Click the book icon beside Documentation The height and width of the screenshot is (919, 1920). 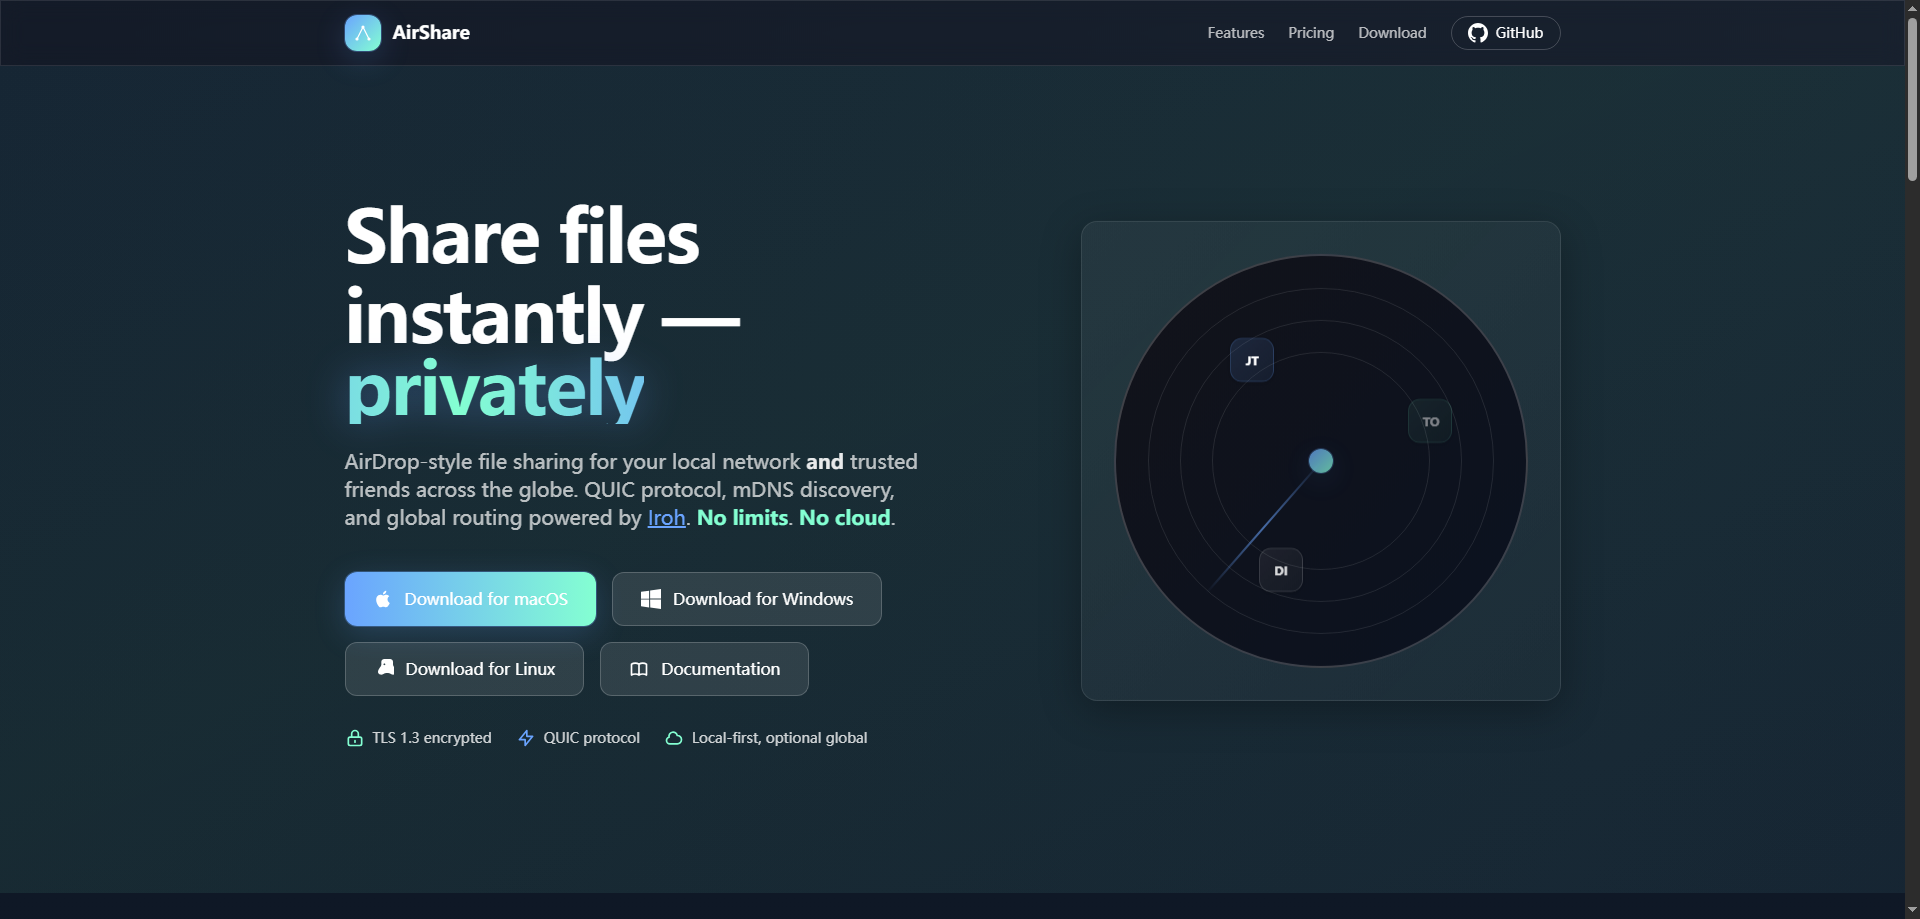click(640, 669)
